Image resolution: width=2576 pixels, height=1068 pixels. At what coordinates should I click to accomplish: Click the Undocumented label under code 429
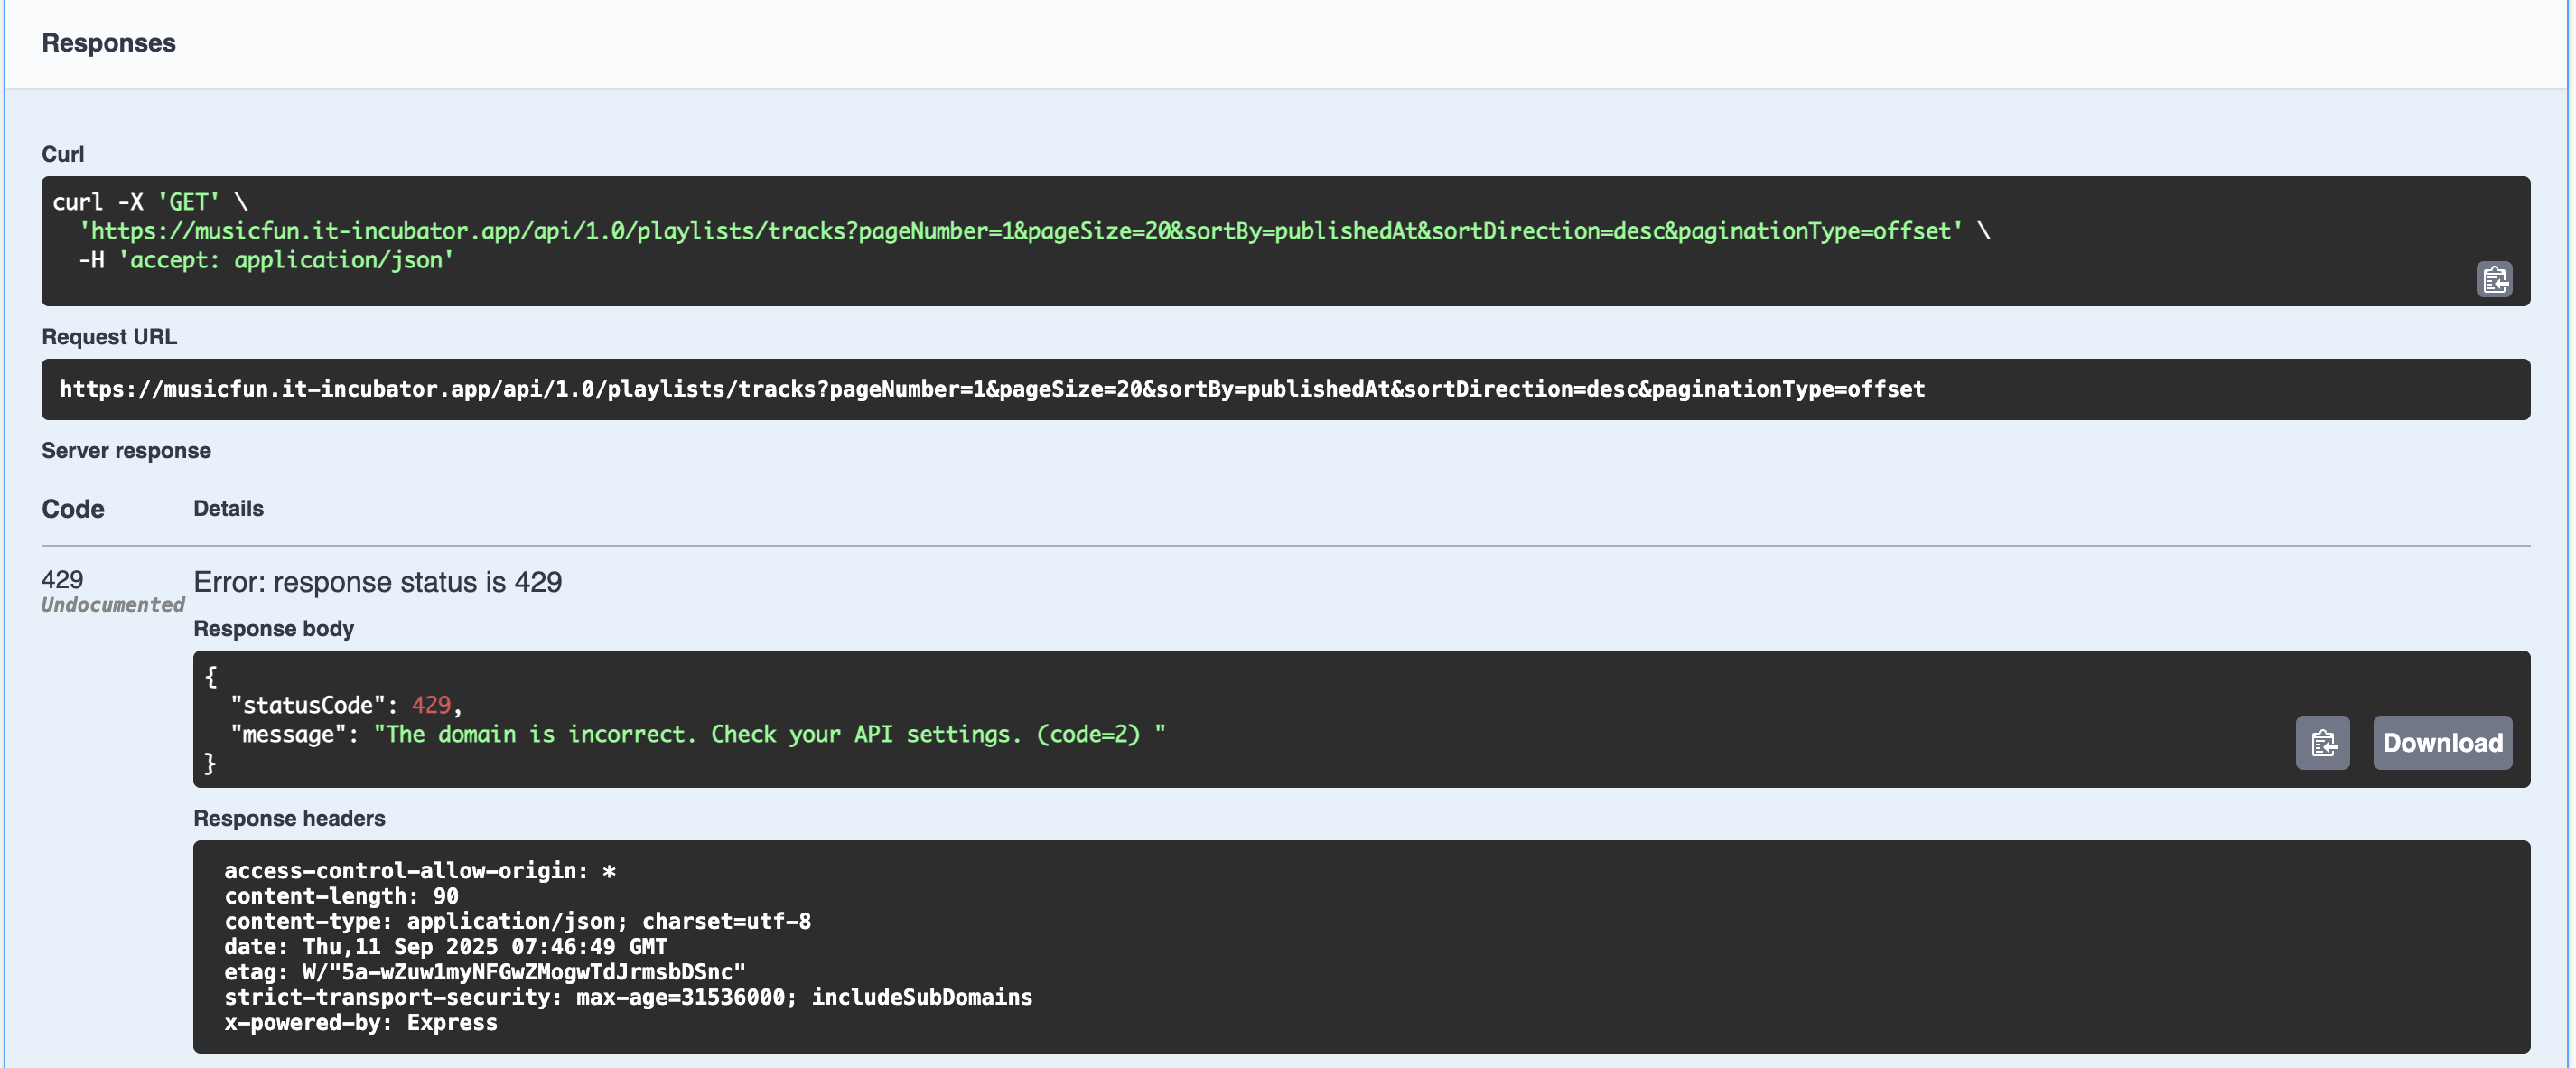pos(113,604)
